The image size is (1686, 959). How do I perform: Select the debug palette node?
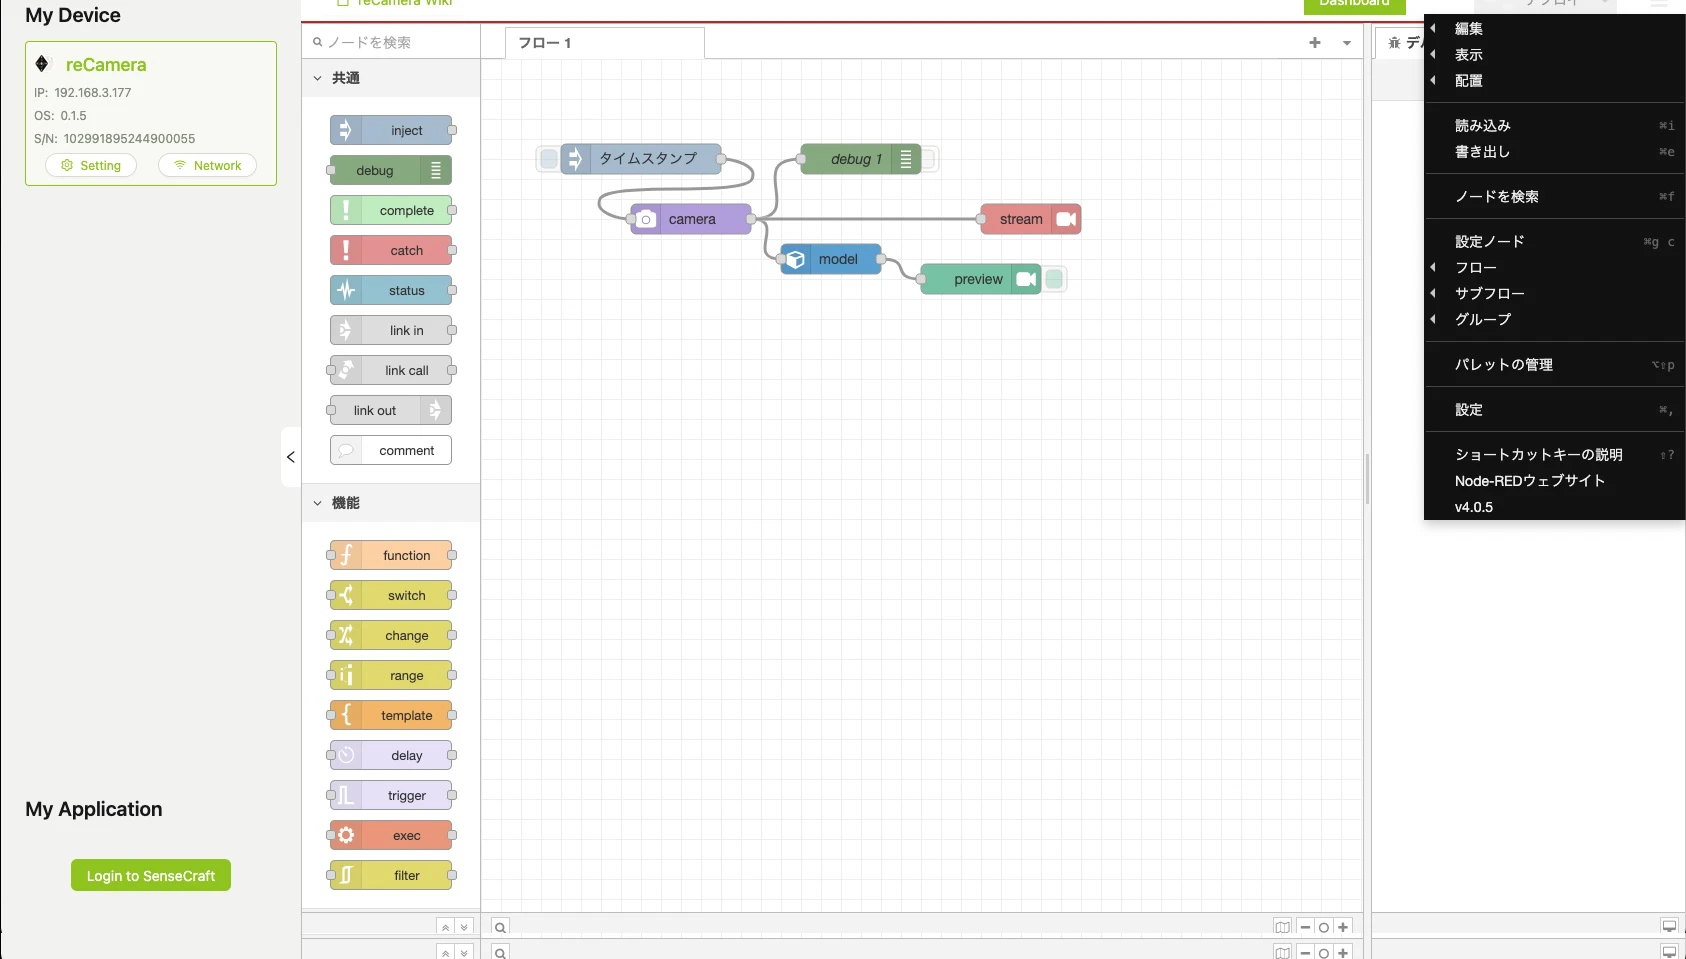tap(391, 170)
